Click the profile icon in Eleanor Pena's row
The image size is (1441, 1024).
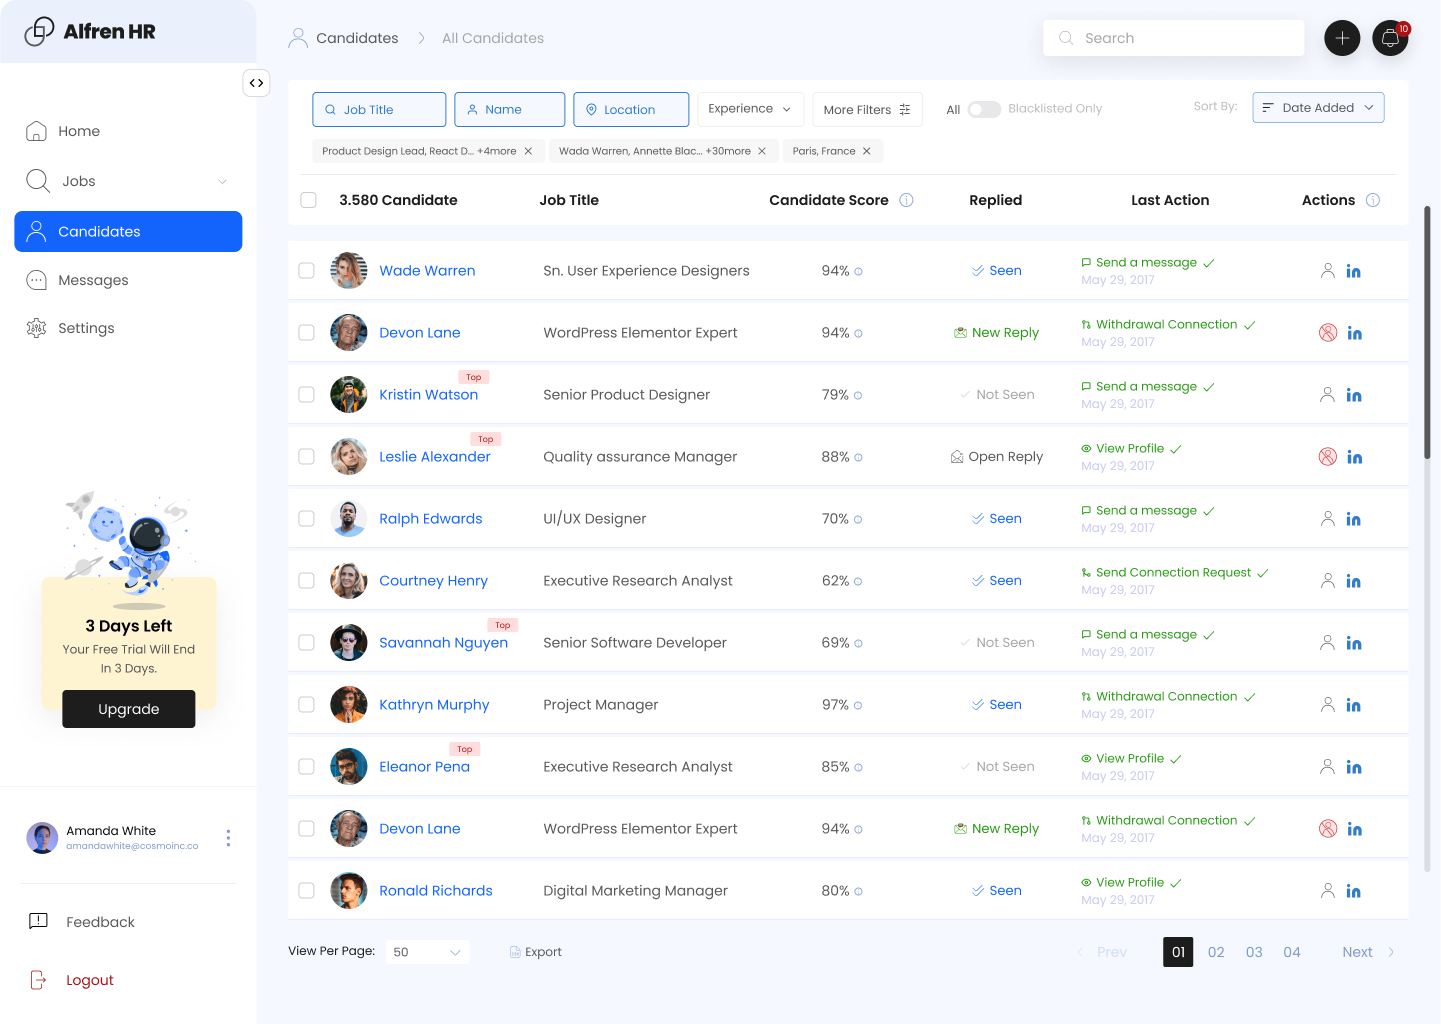point(1327,767)
